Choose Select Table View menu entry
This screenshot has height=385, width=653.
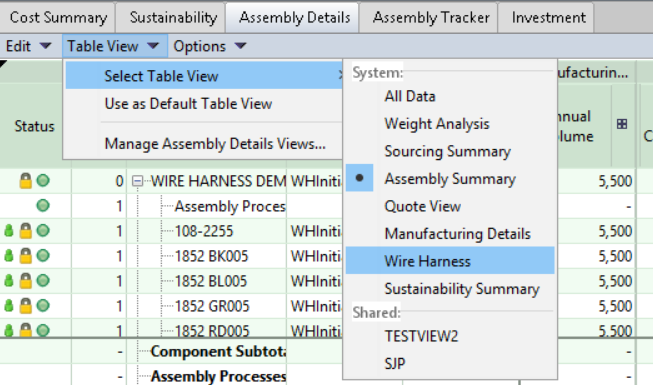pyautogui.click(x=204, y=76)
